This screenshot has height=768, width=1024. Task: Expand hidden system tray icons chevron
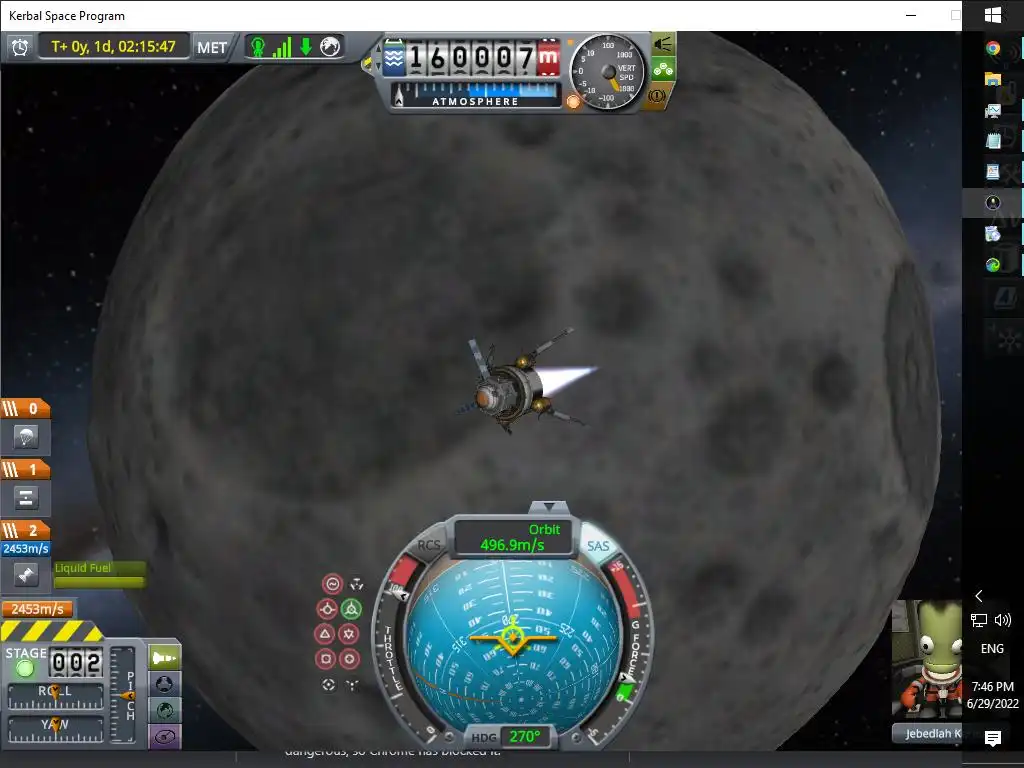[978, 596]
